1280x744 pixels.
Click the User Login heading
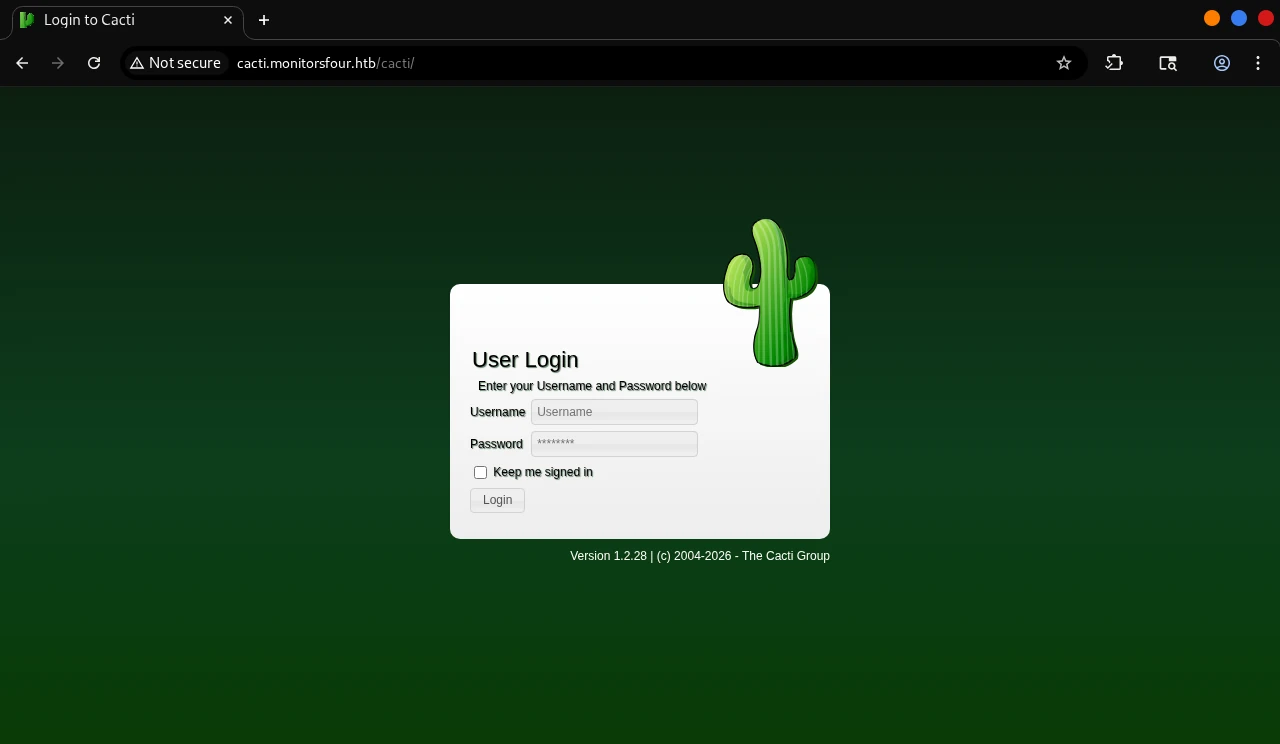pos(525,360)
